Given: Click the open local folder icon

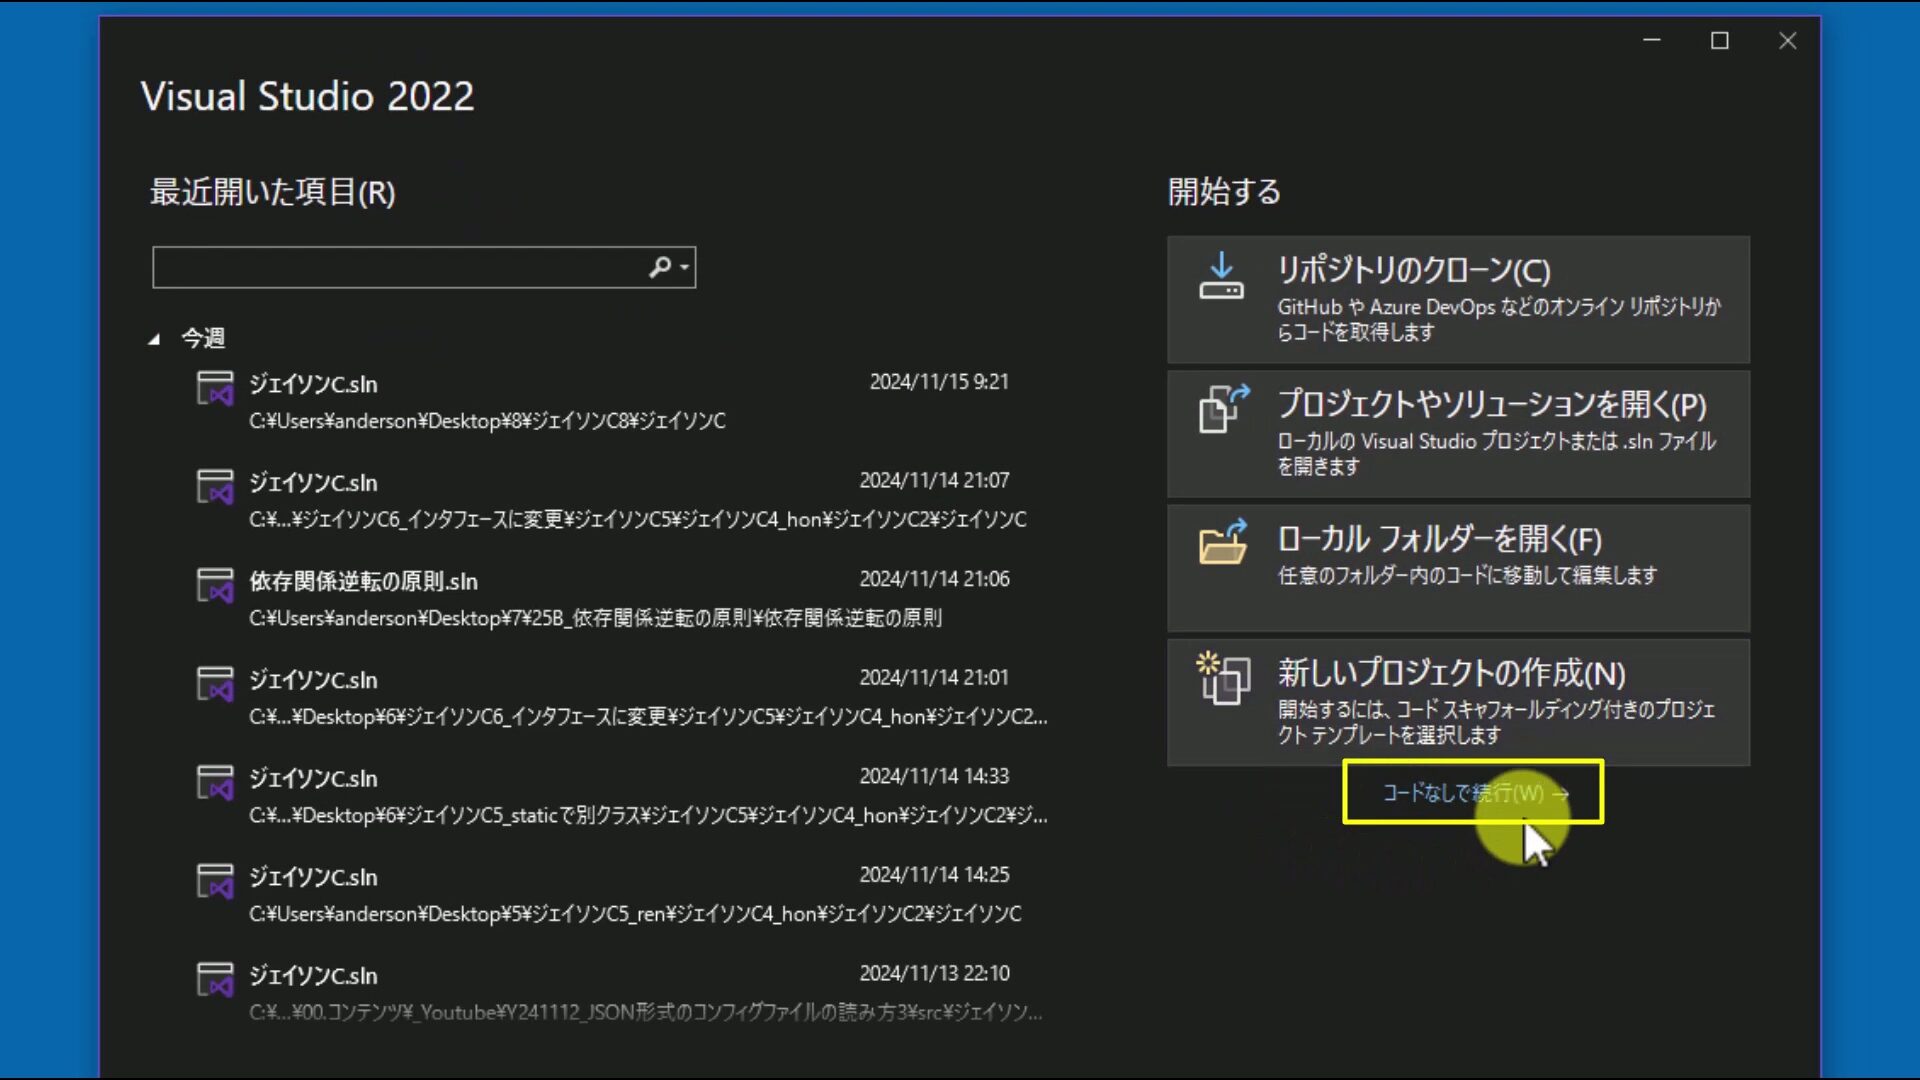Looking at the screenshot, I should click(1223, 542).
